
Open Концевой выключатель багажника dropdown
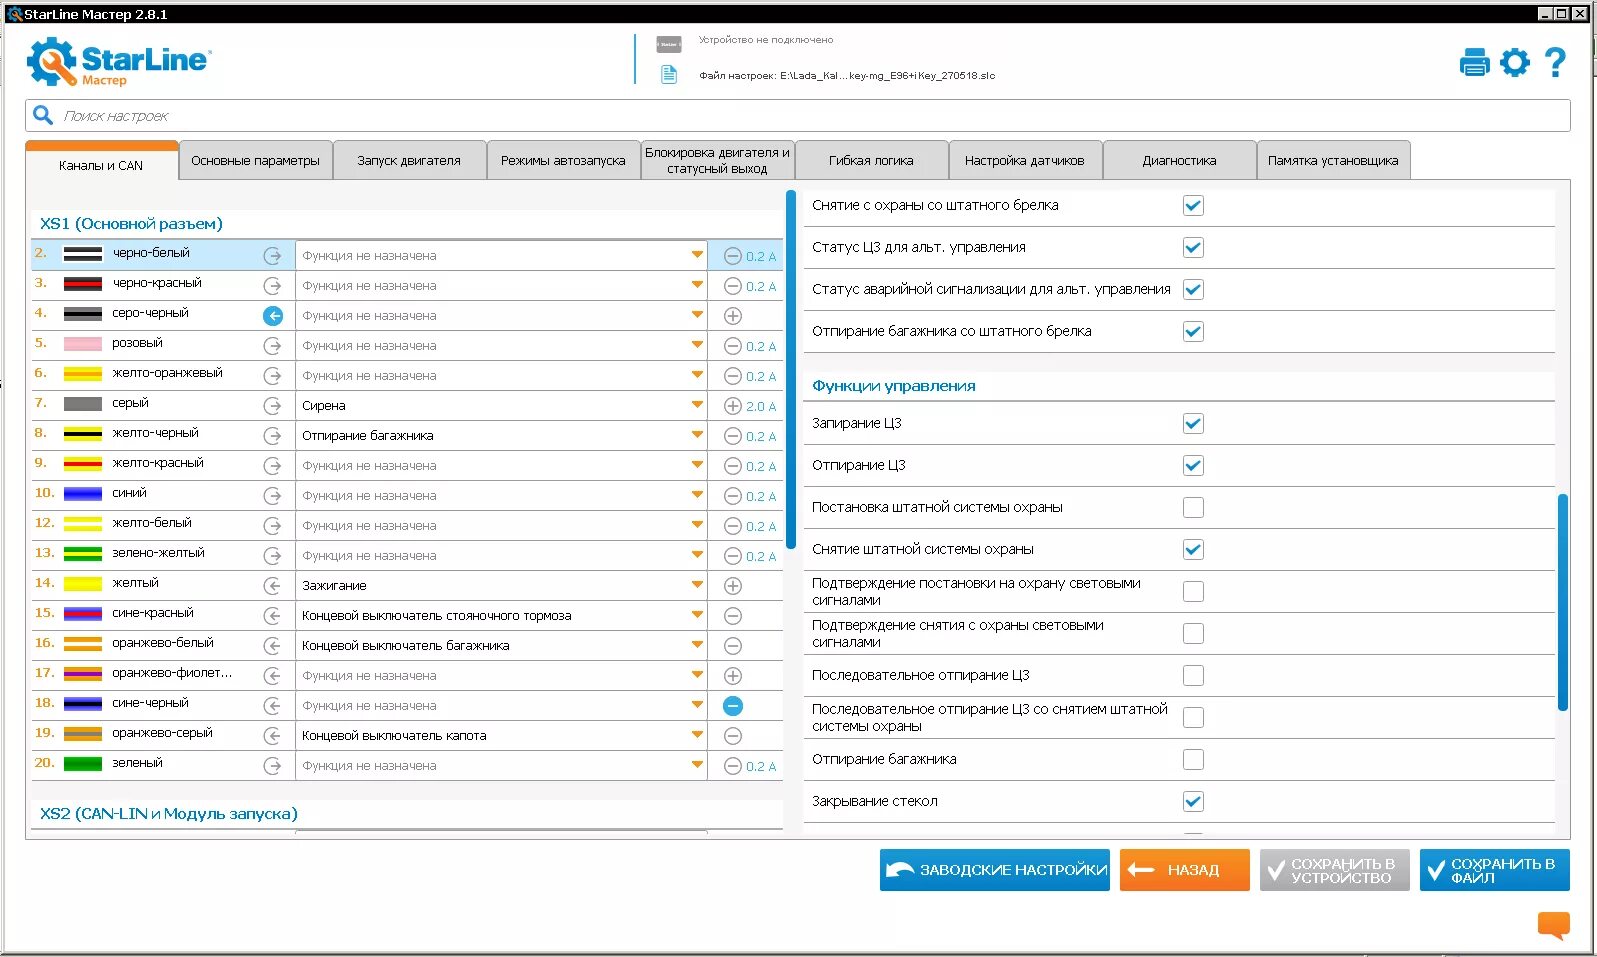point(502,646)
